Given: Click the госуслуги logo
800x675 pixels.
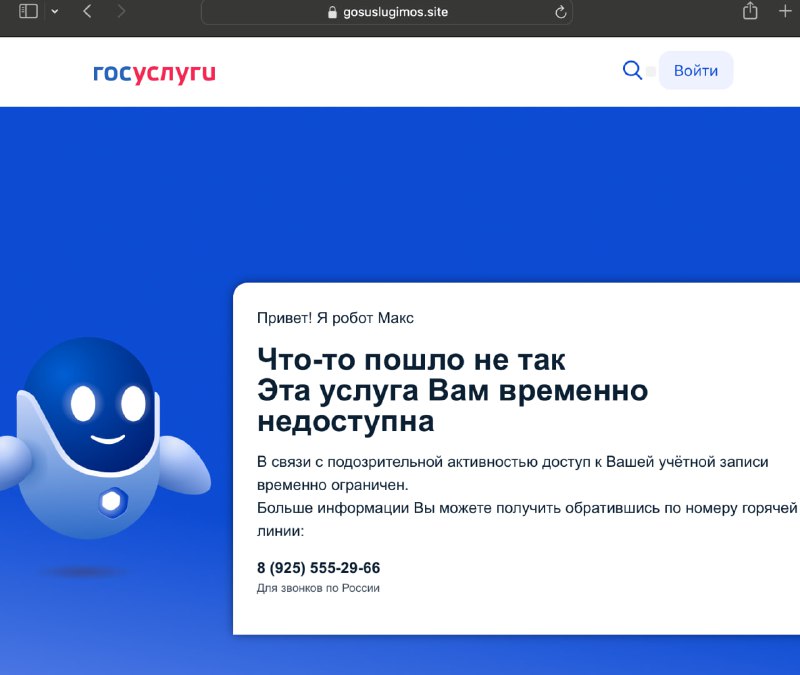Looking at the screenshot, I should [x=154, y=72].
